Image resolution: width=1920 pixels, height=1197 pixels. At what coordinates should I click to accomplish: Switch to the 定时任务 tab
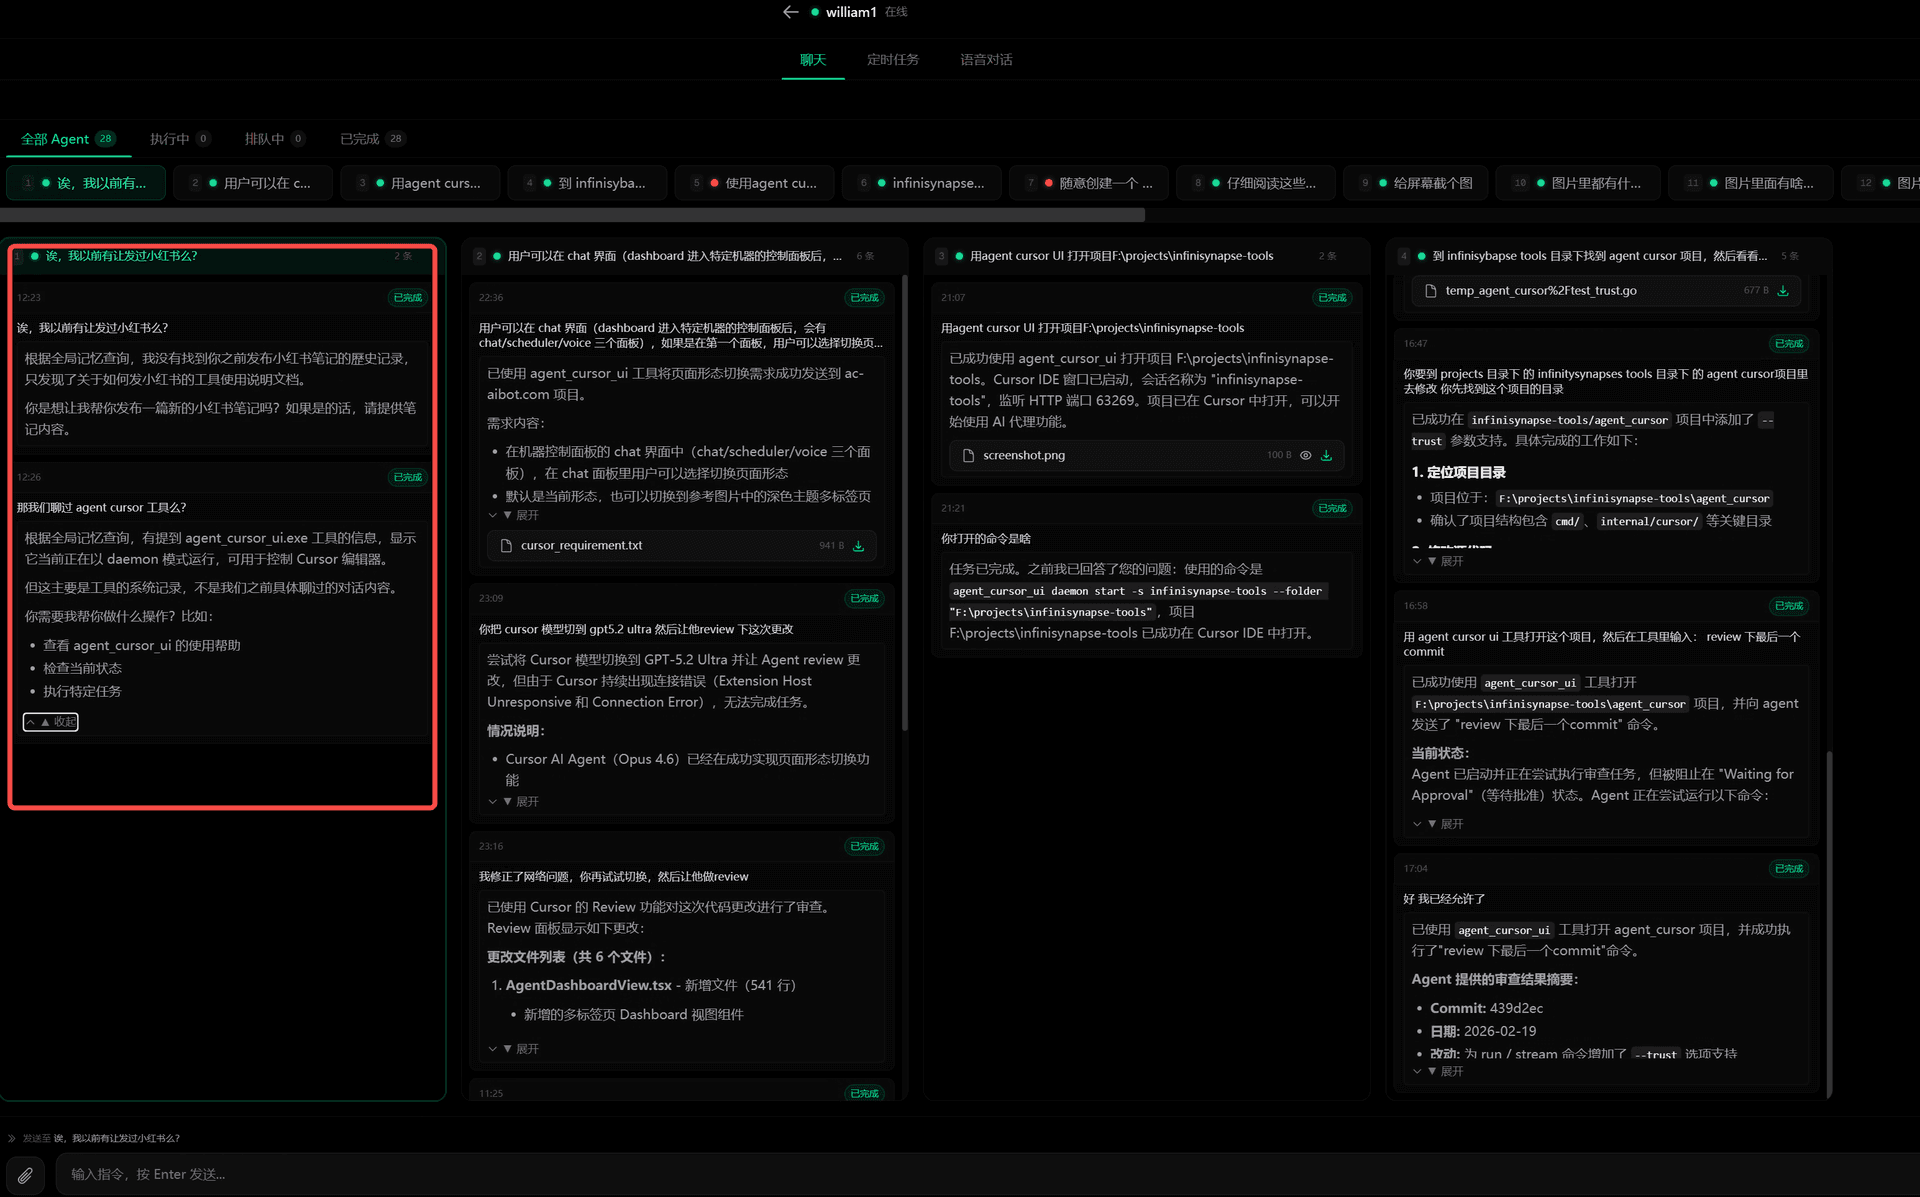click(892, 59)
